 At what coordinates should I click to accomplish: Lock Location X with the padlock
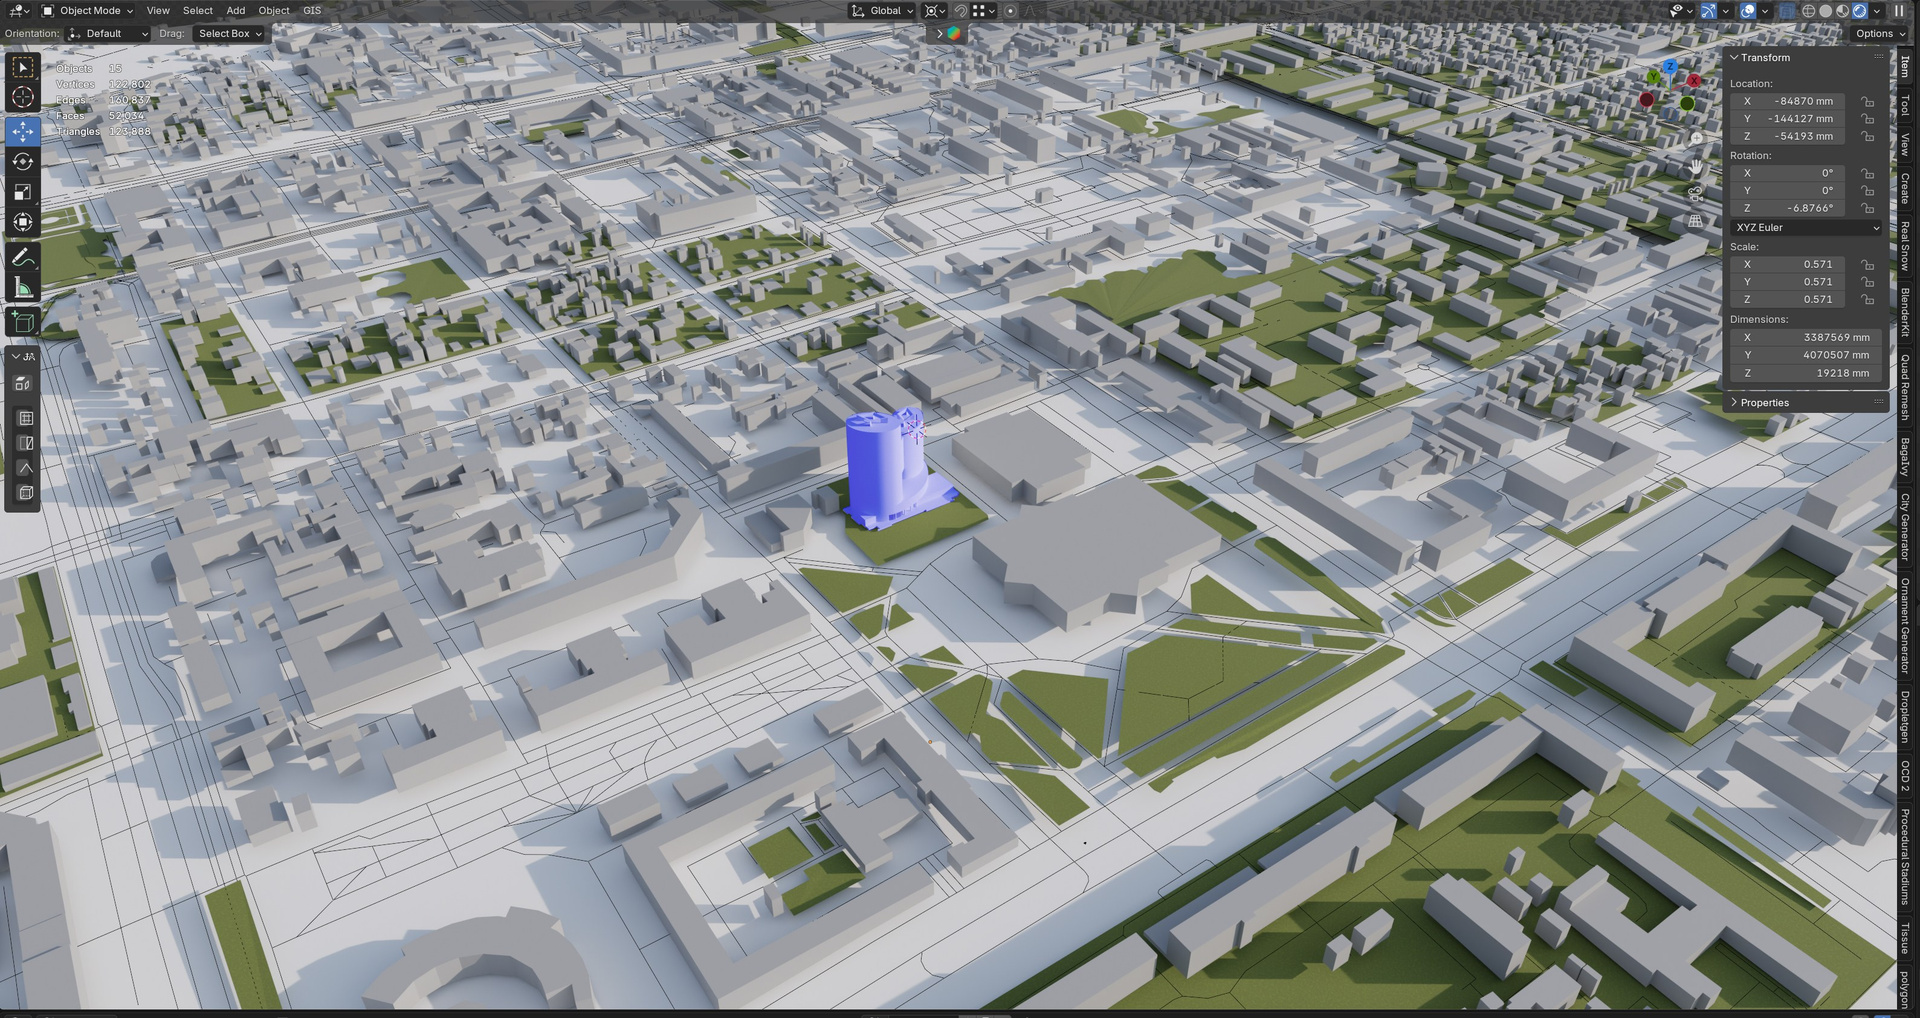(x=1867, y=101)
